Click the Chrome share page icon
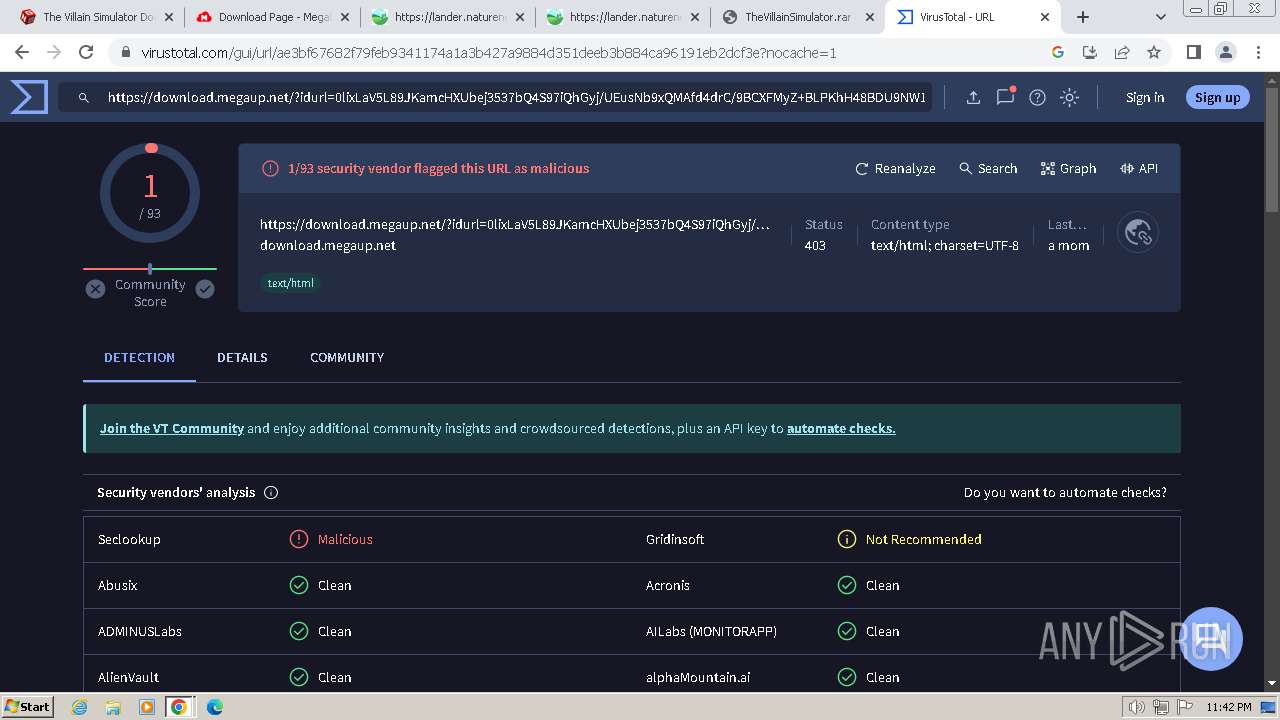This screenshot has width=1280, height=720. 1122,52
